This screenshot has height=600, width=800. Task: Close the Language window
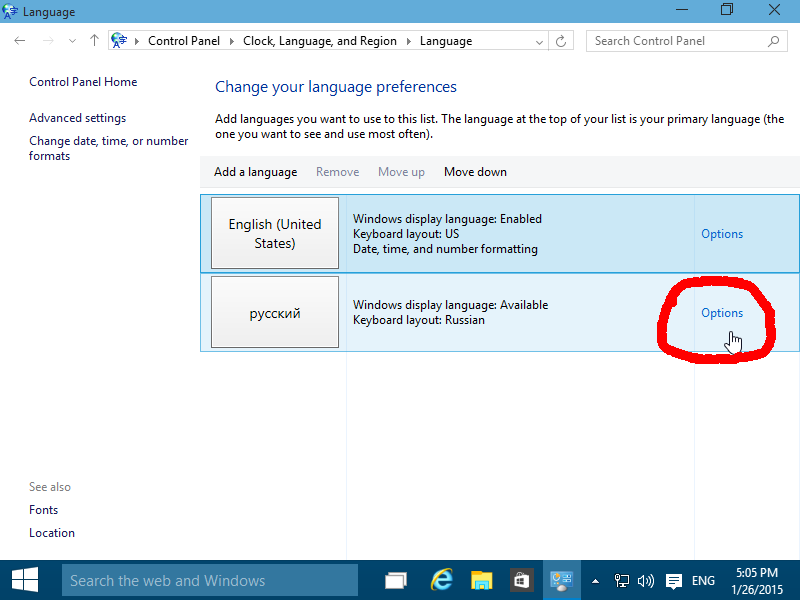(774, 10)
